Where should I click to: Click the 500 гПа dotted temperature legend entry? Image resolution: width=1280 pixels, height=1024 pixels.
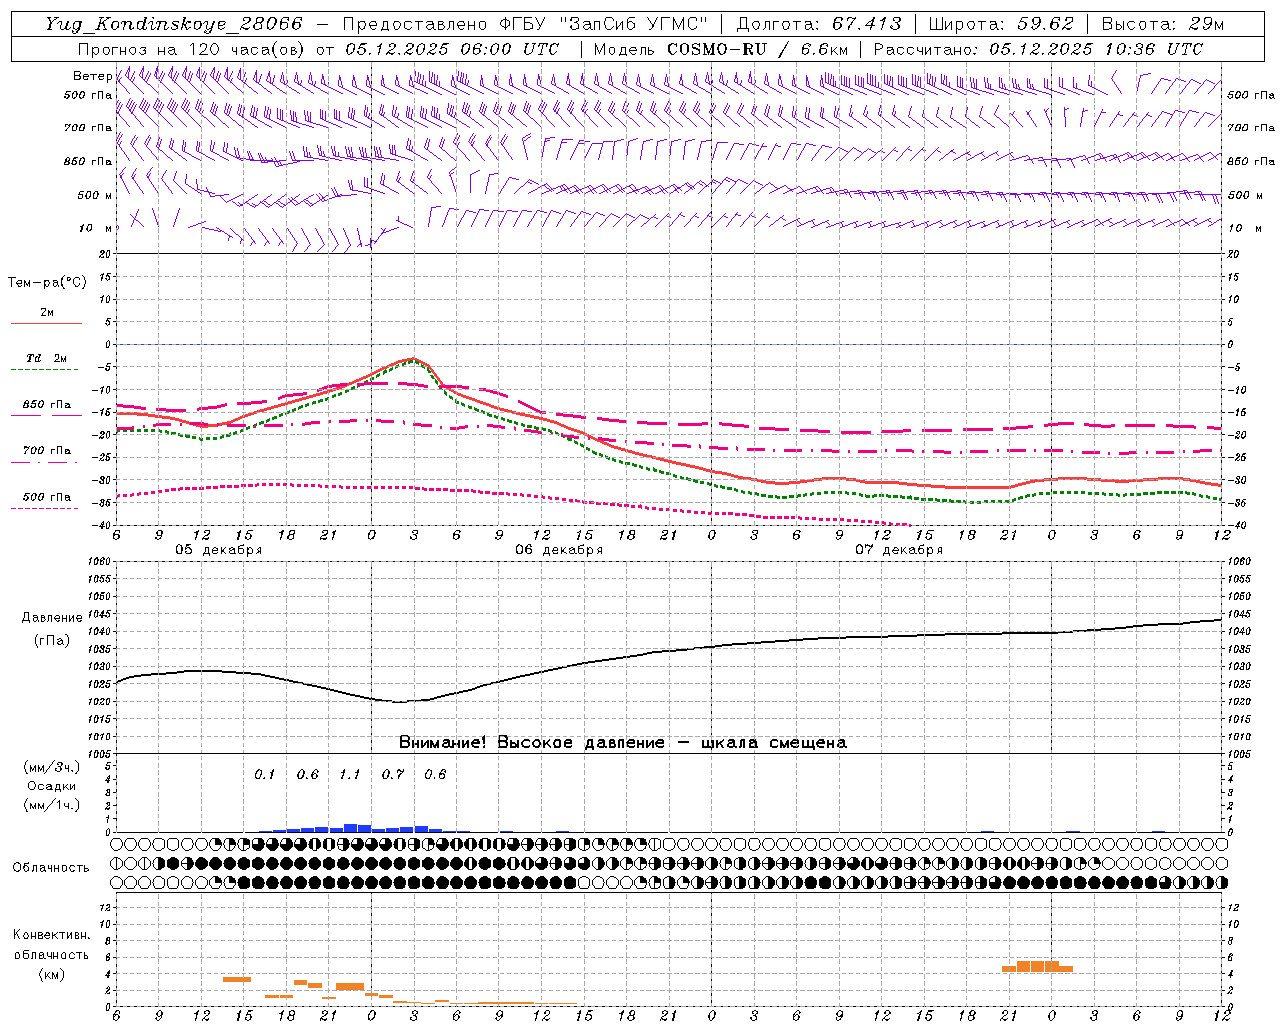[46, 497]
